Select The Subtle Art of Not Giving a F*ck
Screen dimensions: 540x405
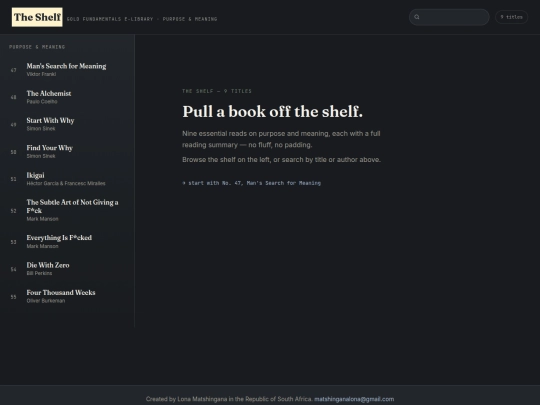tap(67, 210)
